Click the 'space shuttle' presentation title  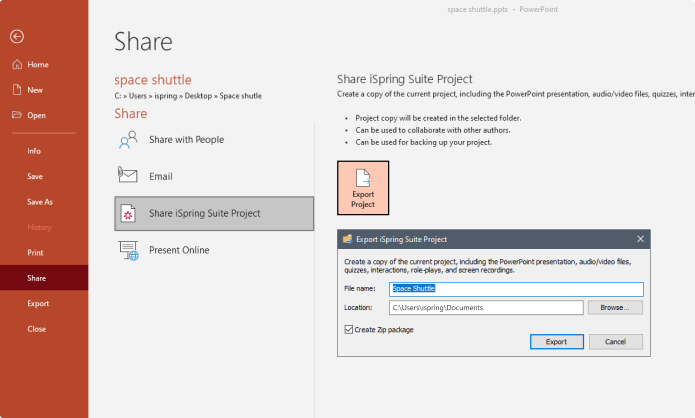153,80
